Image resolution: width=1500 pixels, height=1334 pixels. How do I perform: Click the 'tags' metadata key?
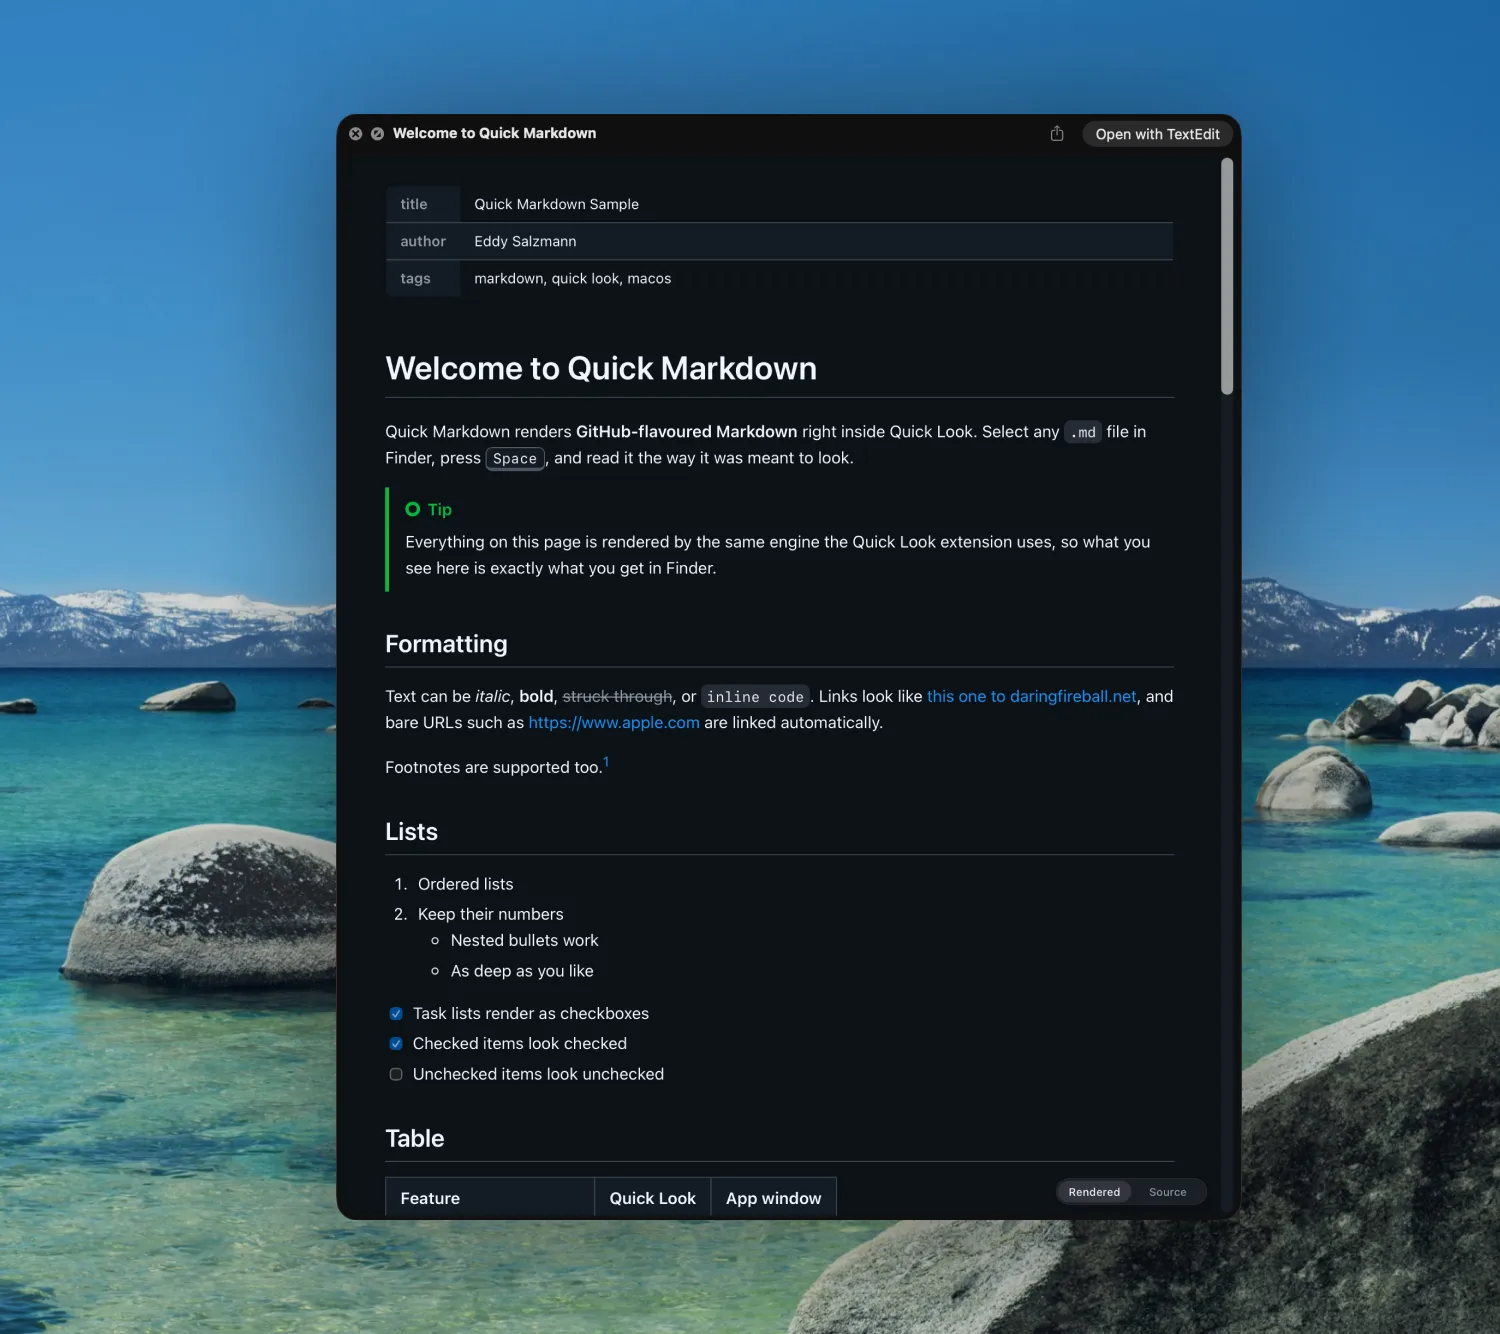pyautogui.click(x=415, y=278)
